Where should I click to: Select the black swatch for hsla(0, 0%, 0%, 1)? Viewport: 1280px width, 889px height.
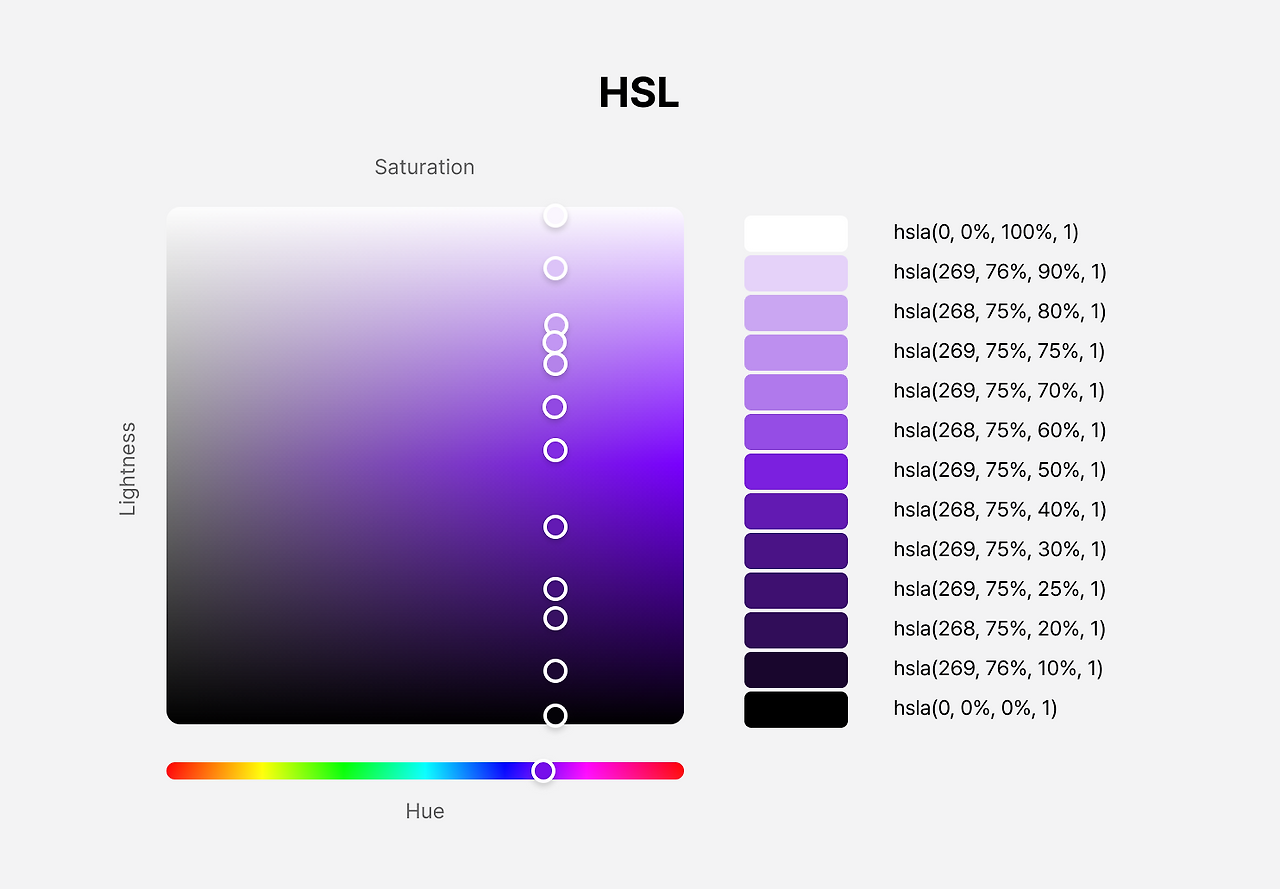pyautogui.click(x=796, y=709)
